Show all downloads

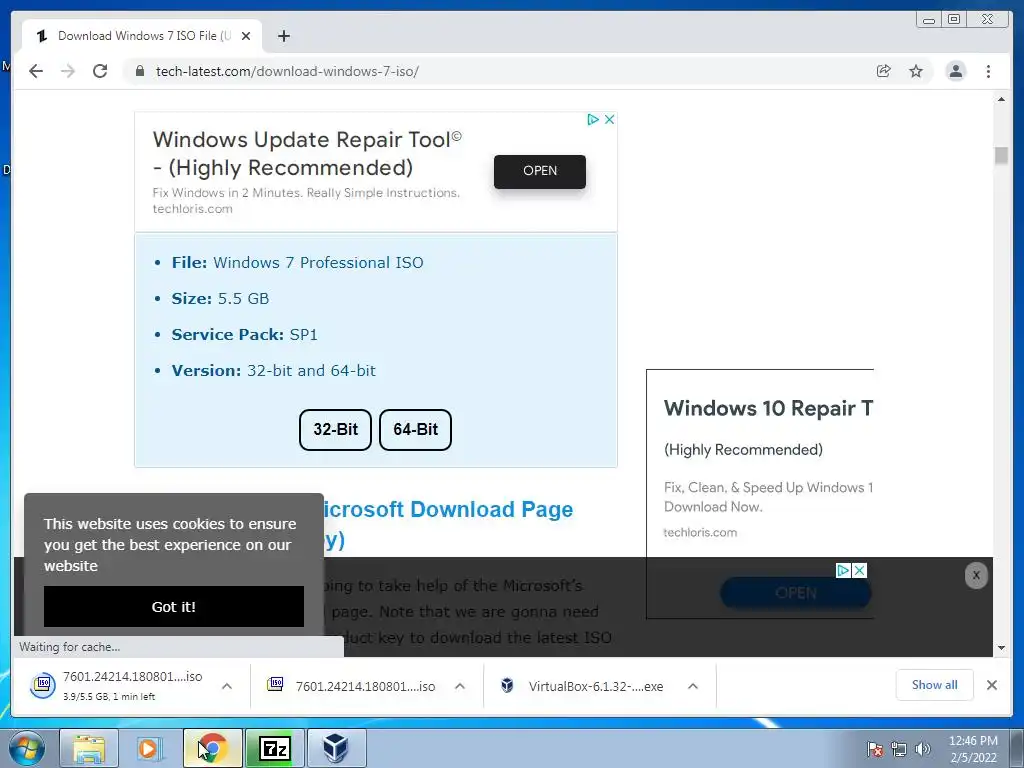tap(935, 685)
